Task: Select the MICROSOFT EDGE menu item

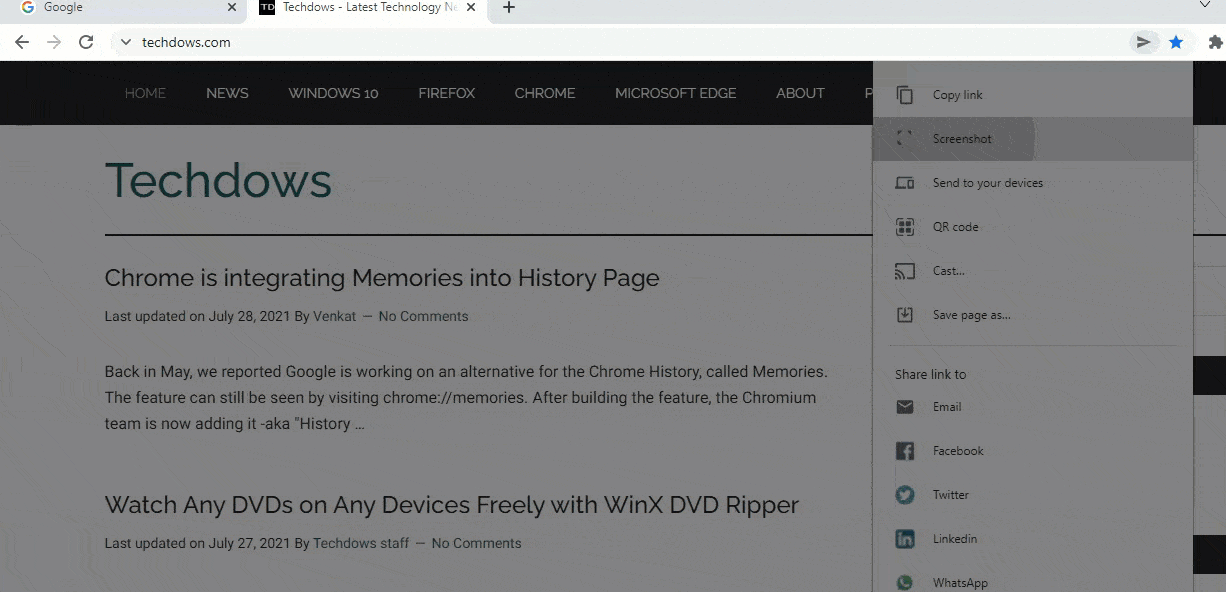Action: (675, 93)
